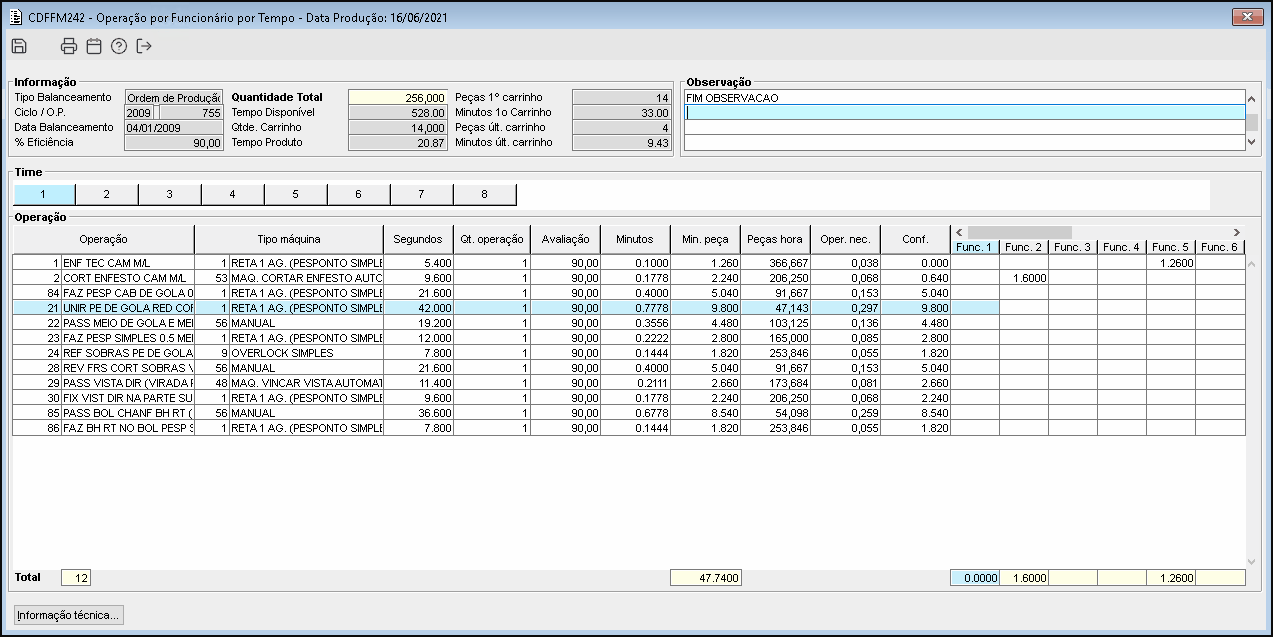The height and width of the screenshot is (637, 1273).
Task: Select Time tab 7
Action: [421, 195]
